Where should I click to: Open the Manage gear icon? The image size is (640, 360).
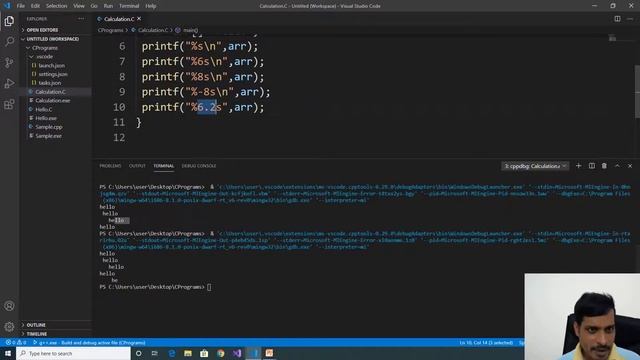[9, 327]
